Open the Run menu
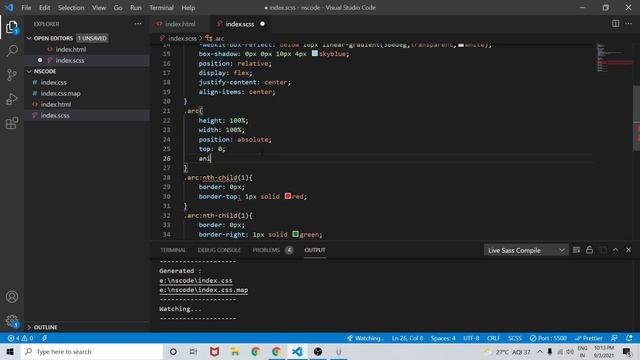 click(x=136, y=8)
